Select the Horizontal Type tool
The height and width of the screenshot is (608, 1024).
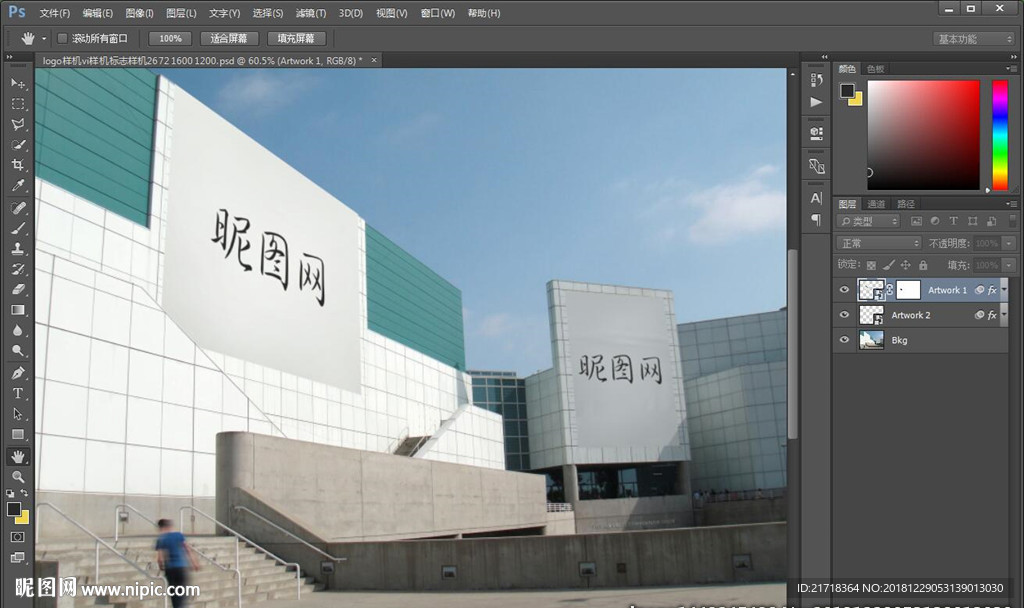[18, 393]
